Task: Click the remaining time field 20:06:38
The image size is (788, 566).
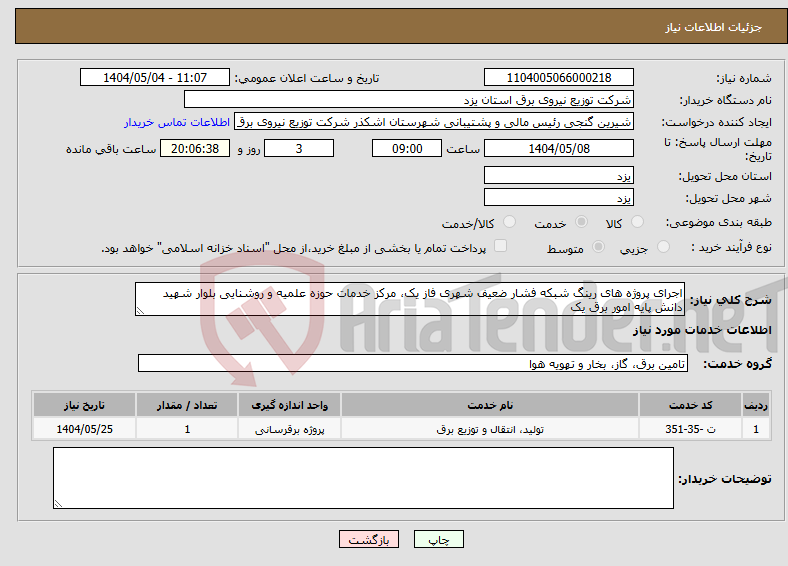Action: pyautogui.click(x=195, y=149)
